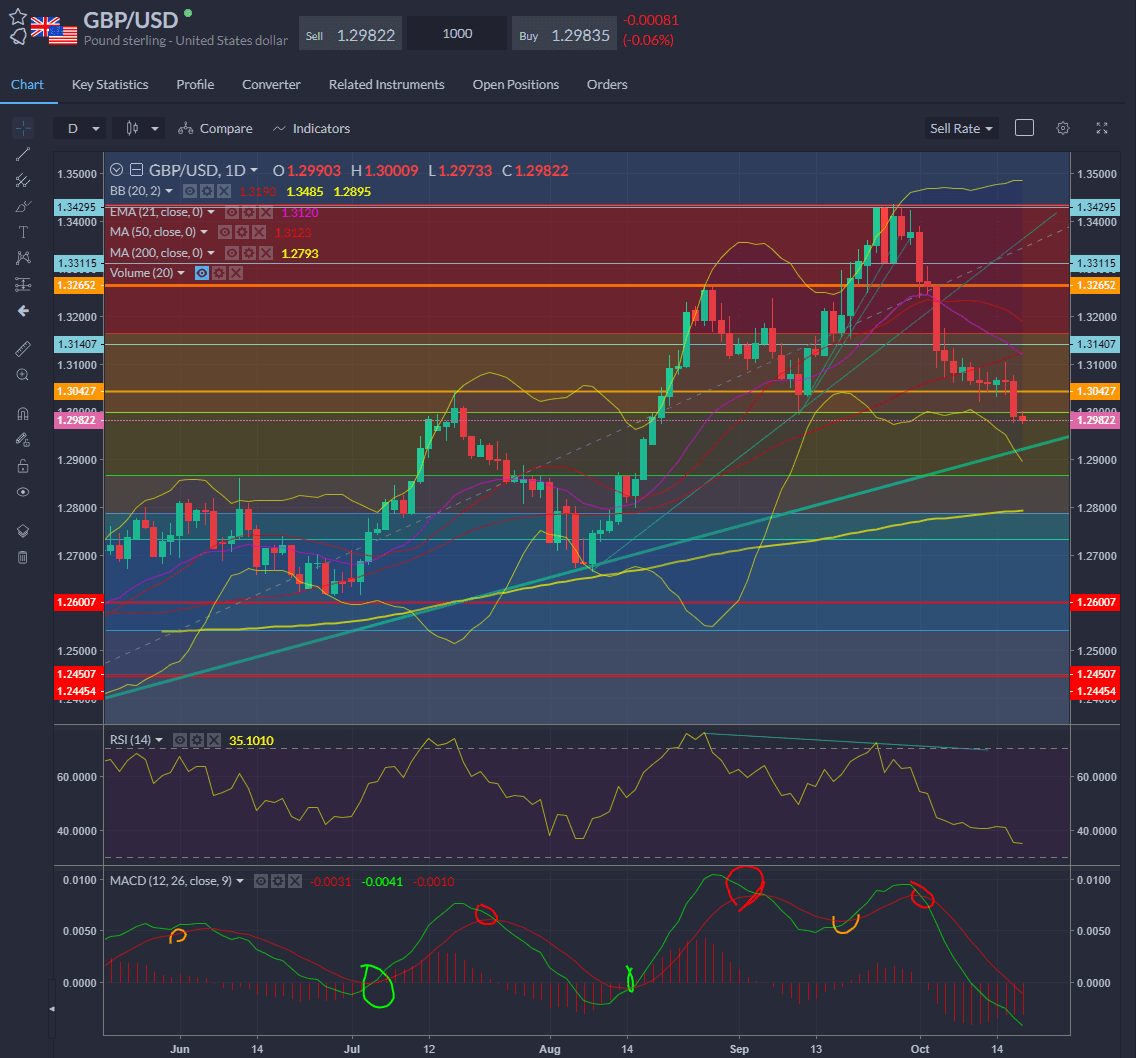Open chart settings gear at top right
The image size is (1136, 1058).
1062,128
